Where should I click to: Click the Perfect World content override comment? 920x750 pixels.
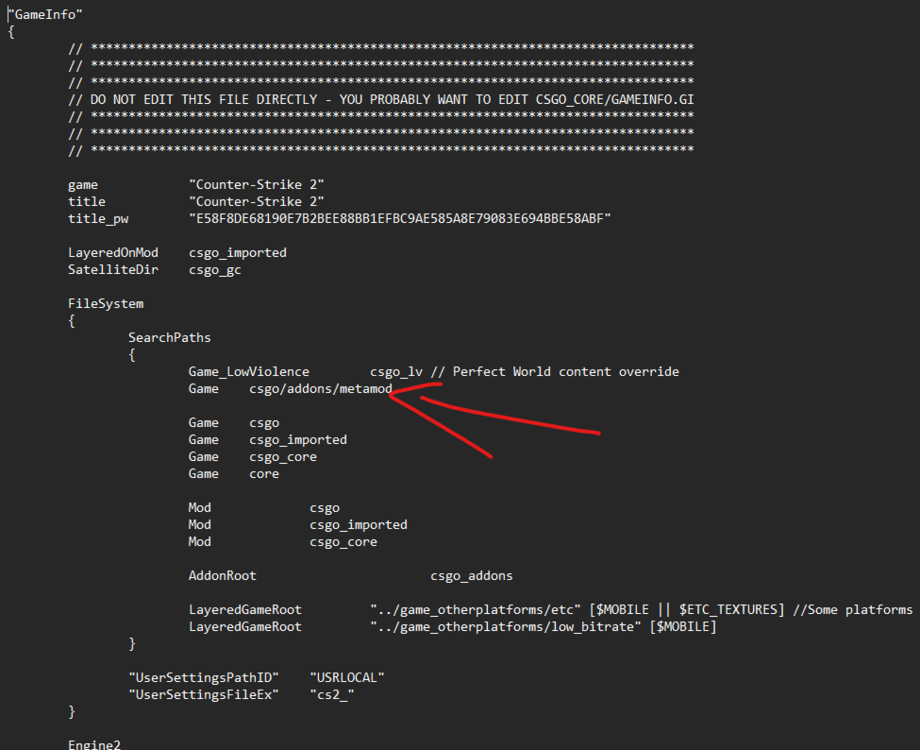554,372
